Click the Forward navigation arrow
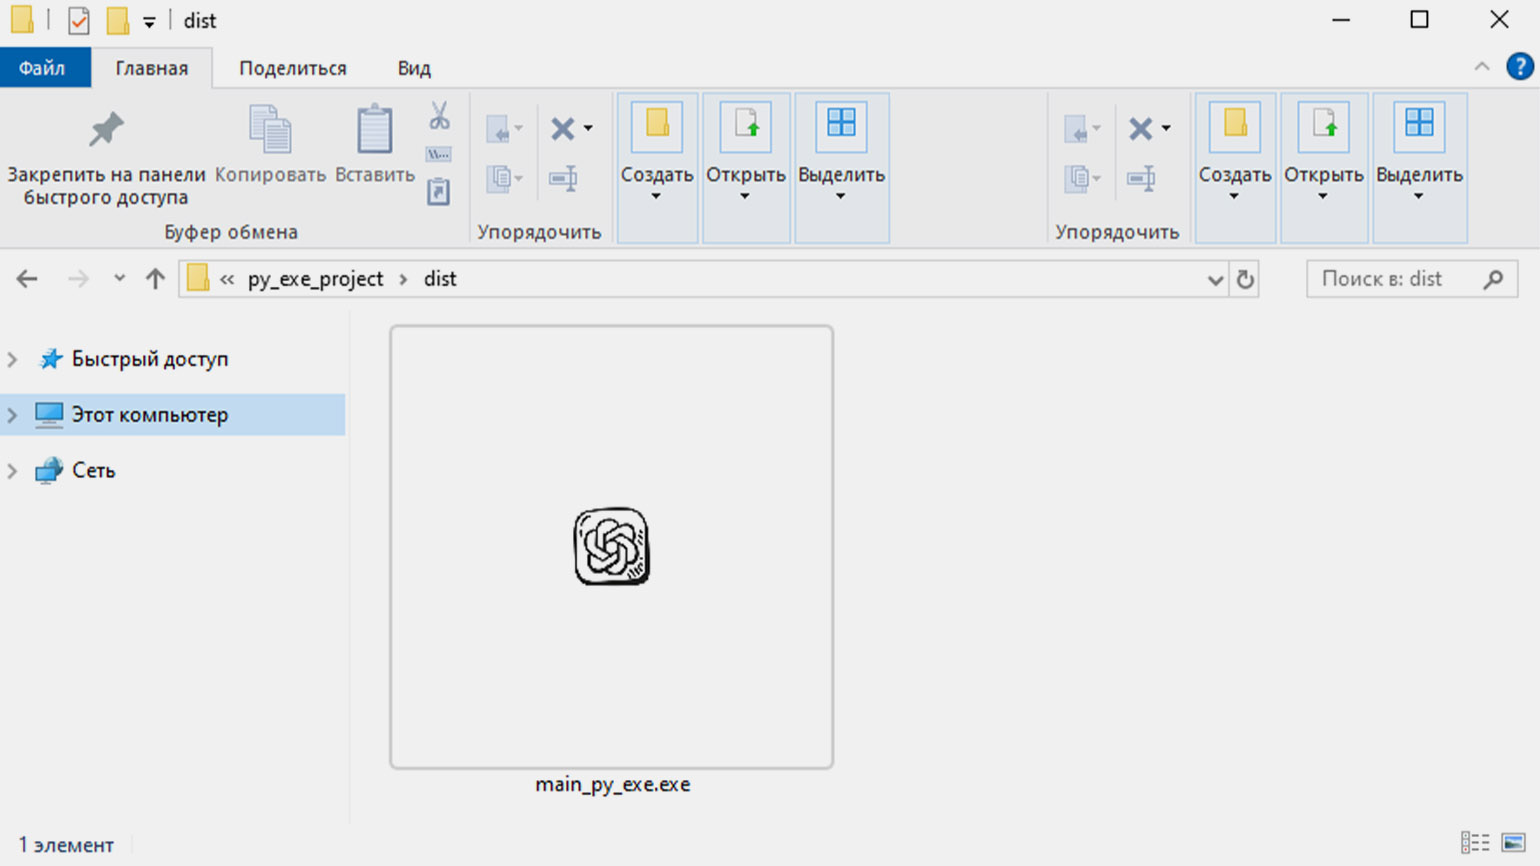This screenshot has width=1540, height=866. tap(78, 279)
